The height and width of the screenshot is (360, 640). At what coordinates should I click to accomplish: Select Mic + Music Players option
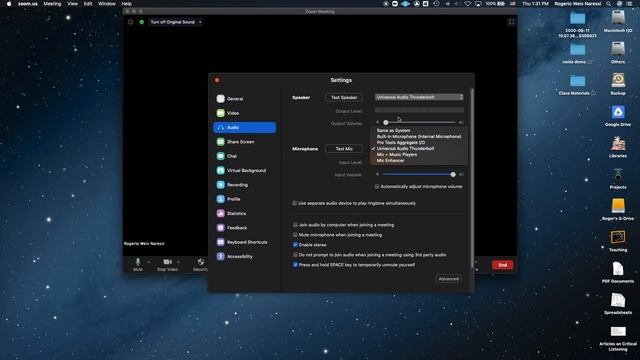pos(419,155)
